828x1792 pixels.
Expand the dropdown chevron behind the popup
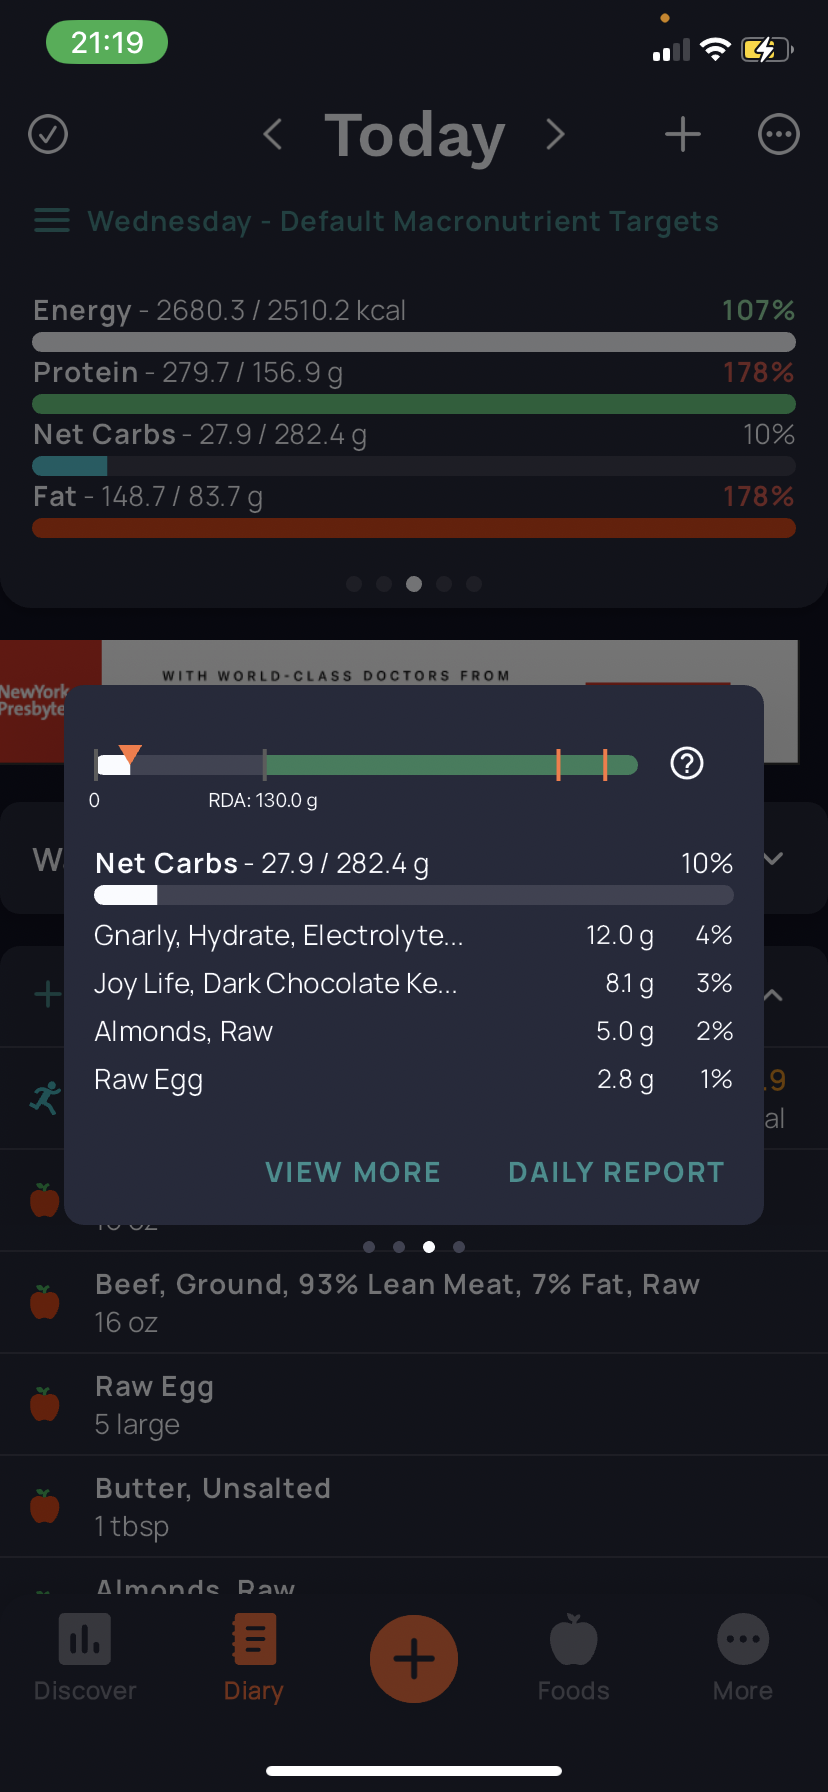773,859
